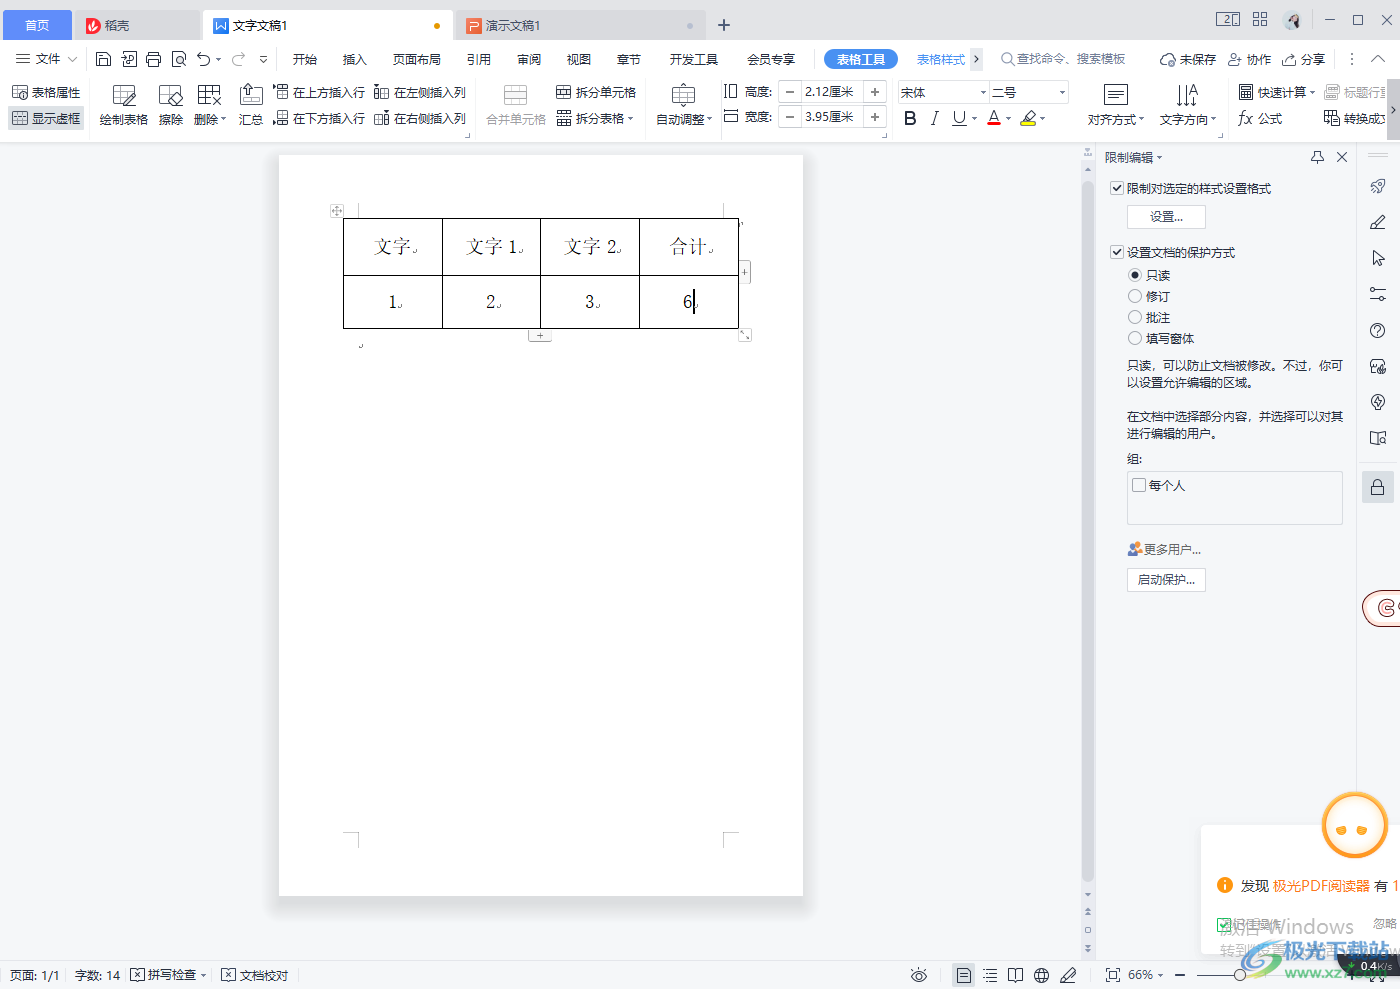
Task: Open the font color red A swatch
Action: [x=994, y=118]
